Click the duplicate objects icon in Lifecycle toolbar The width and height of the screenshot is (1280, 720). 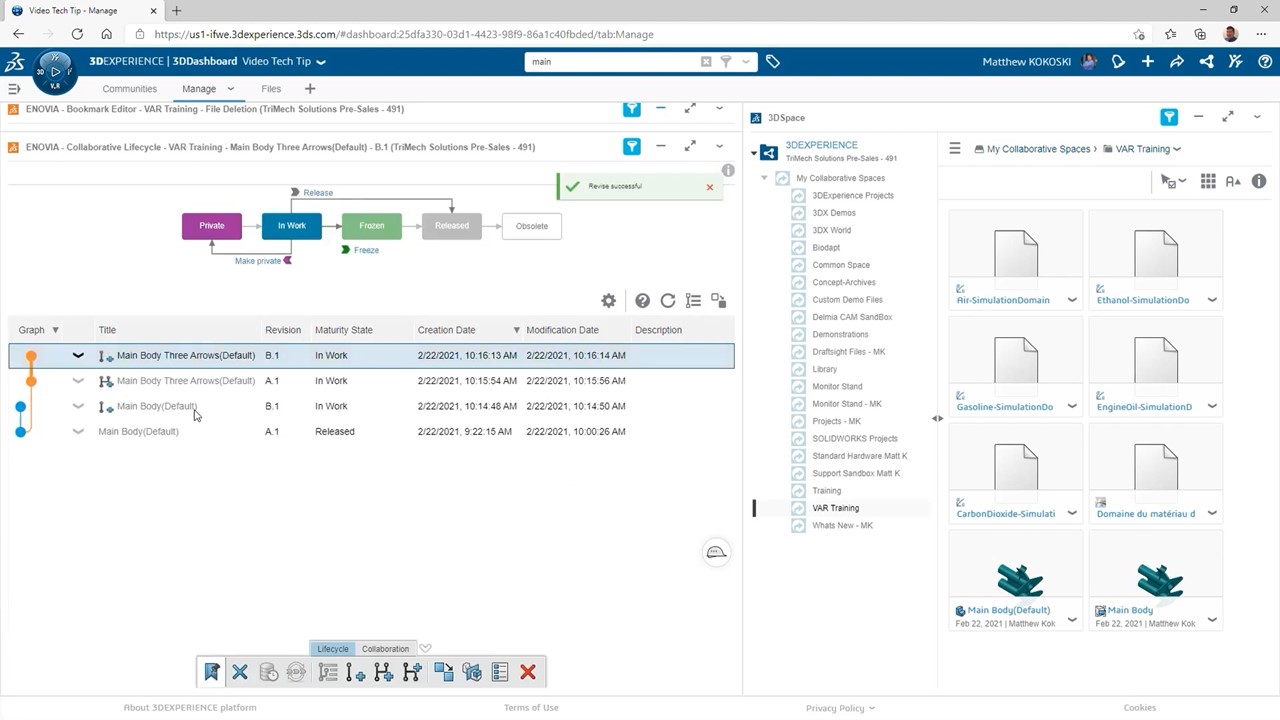tap(472, 673)
